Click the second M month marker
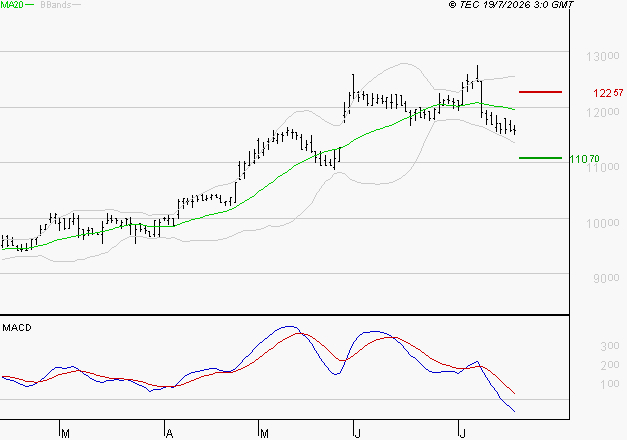The height and width of the screenshot is (440, 627). pos(264,434)
